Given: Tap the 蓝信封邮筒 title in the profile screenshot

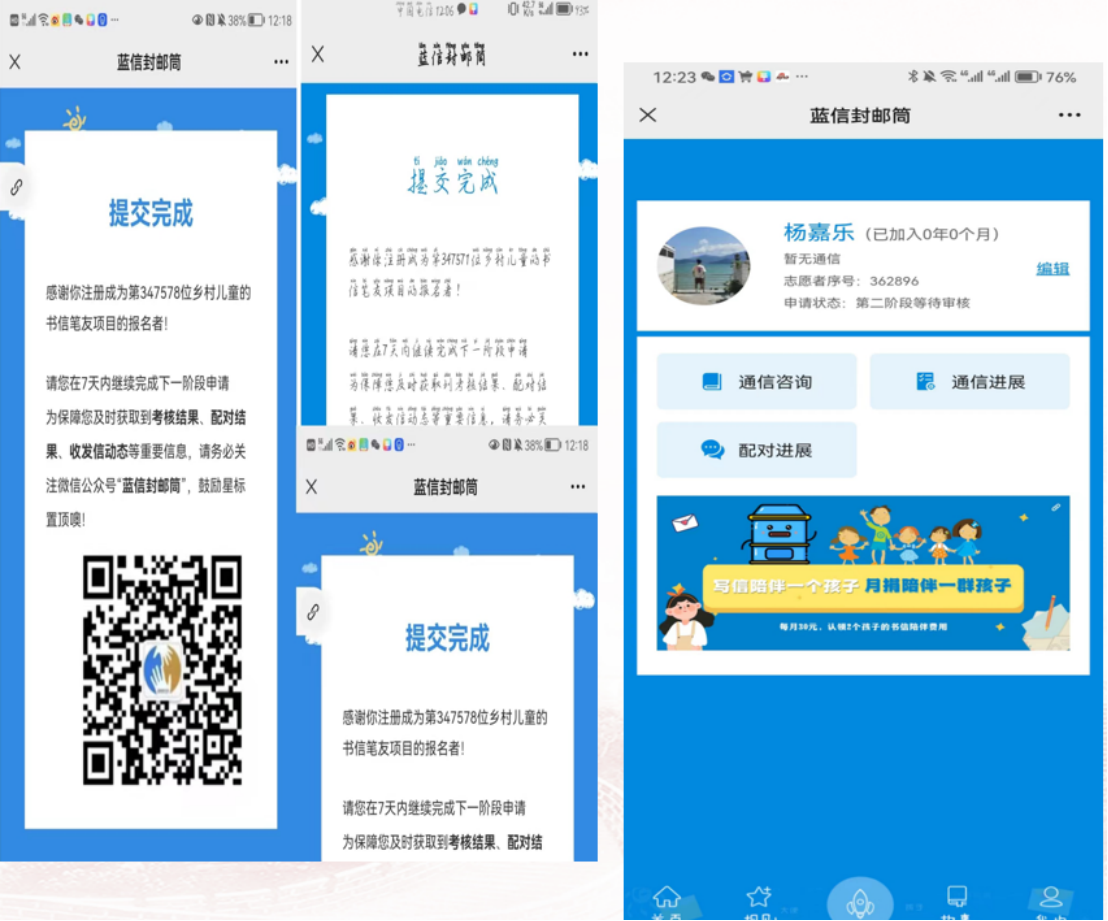Looking at the screenshot, I should tap(860, 115).
